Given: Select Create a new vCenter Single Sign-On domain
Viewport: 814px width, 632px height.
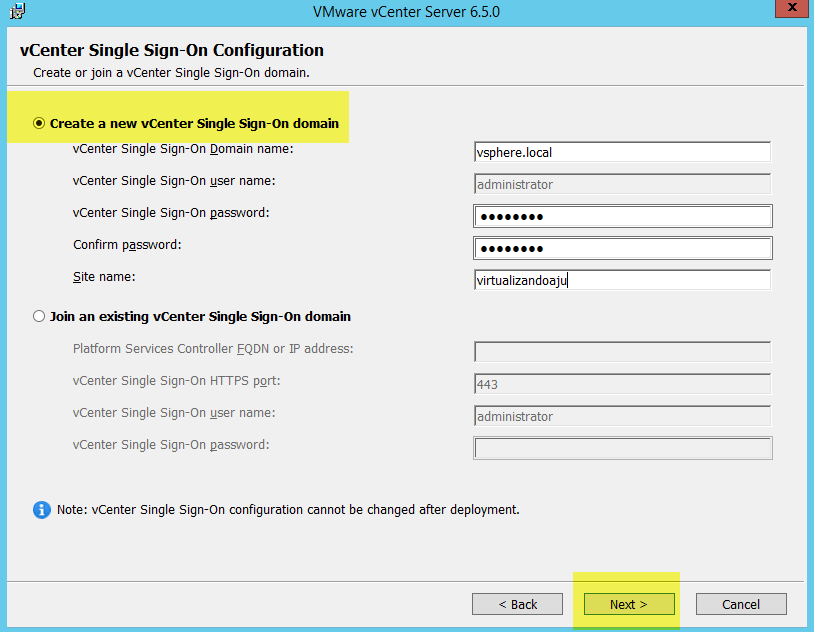Looking at the screenshot, I should [x=40, y=124].
